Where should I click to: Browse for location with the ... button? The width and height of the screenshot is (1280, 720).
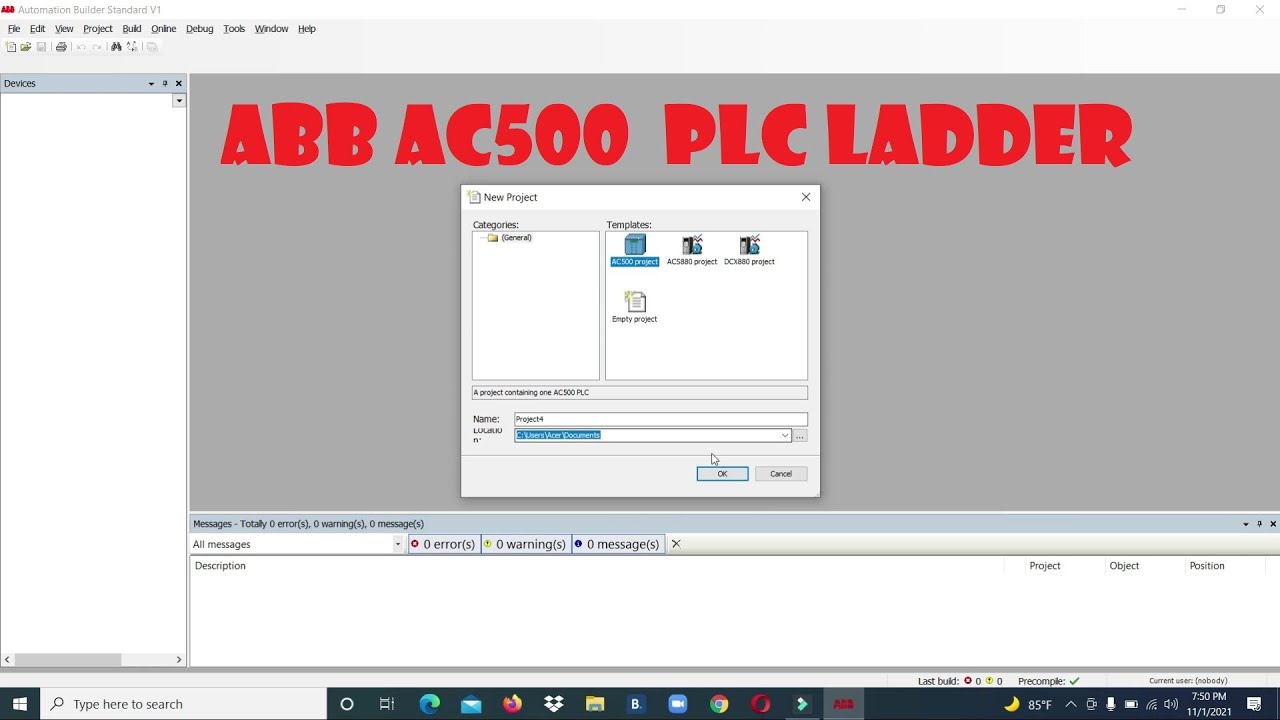pos(800,436)
